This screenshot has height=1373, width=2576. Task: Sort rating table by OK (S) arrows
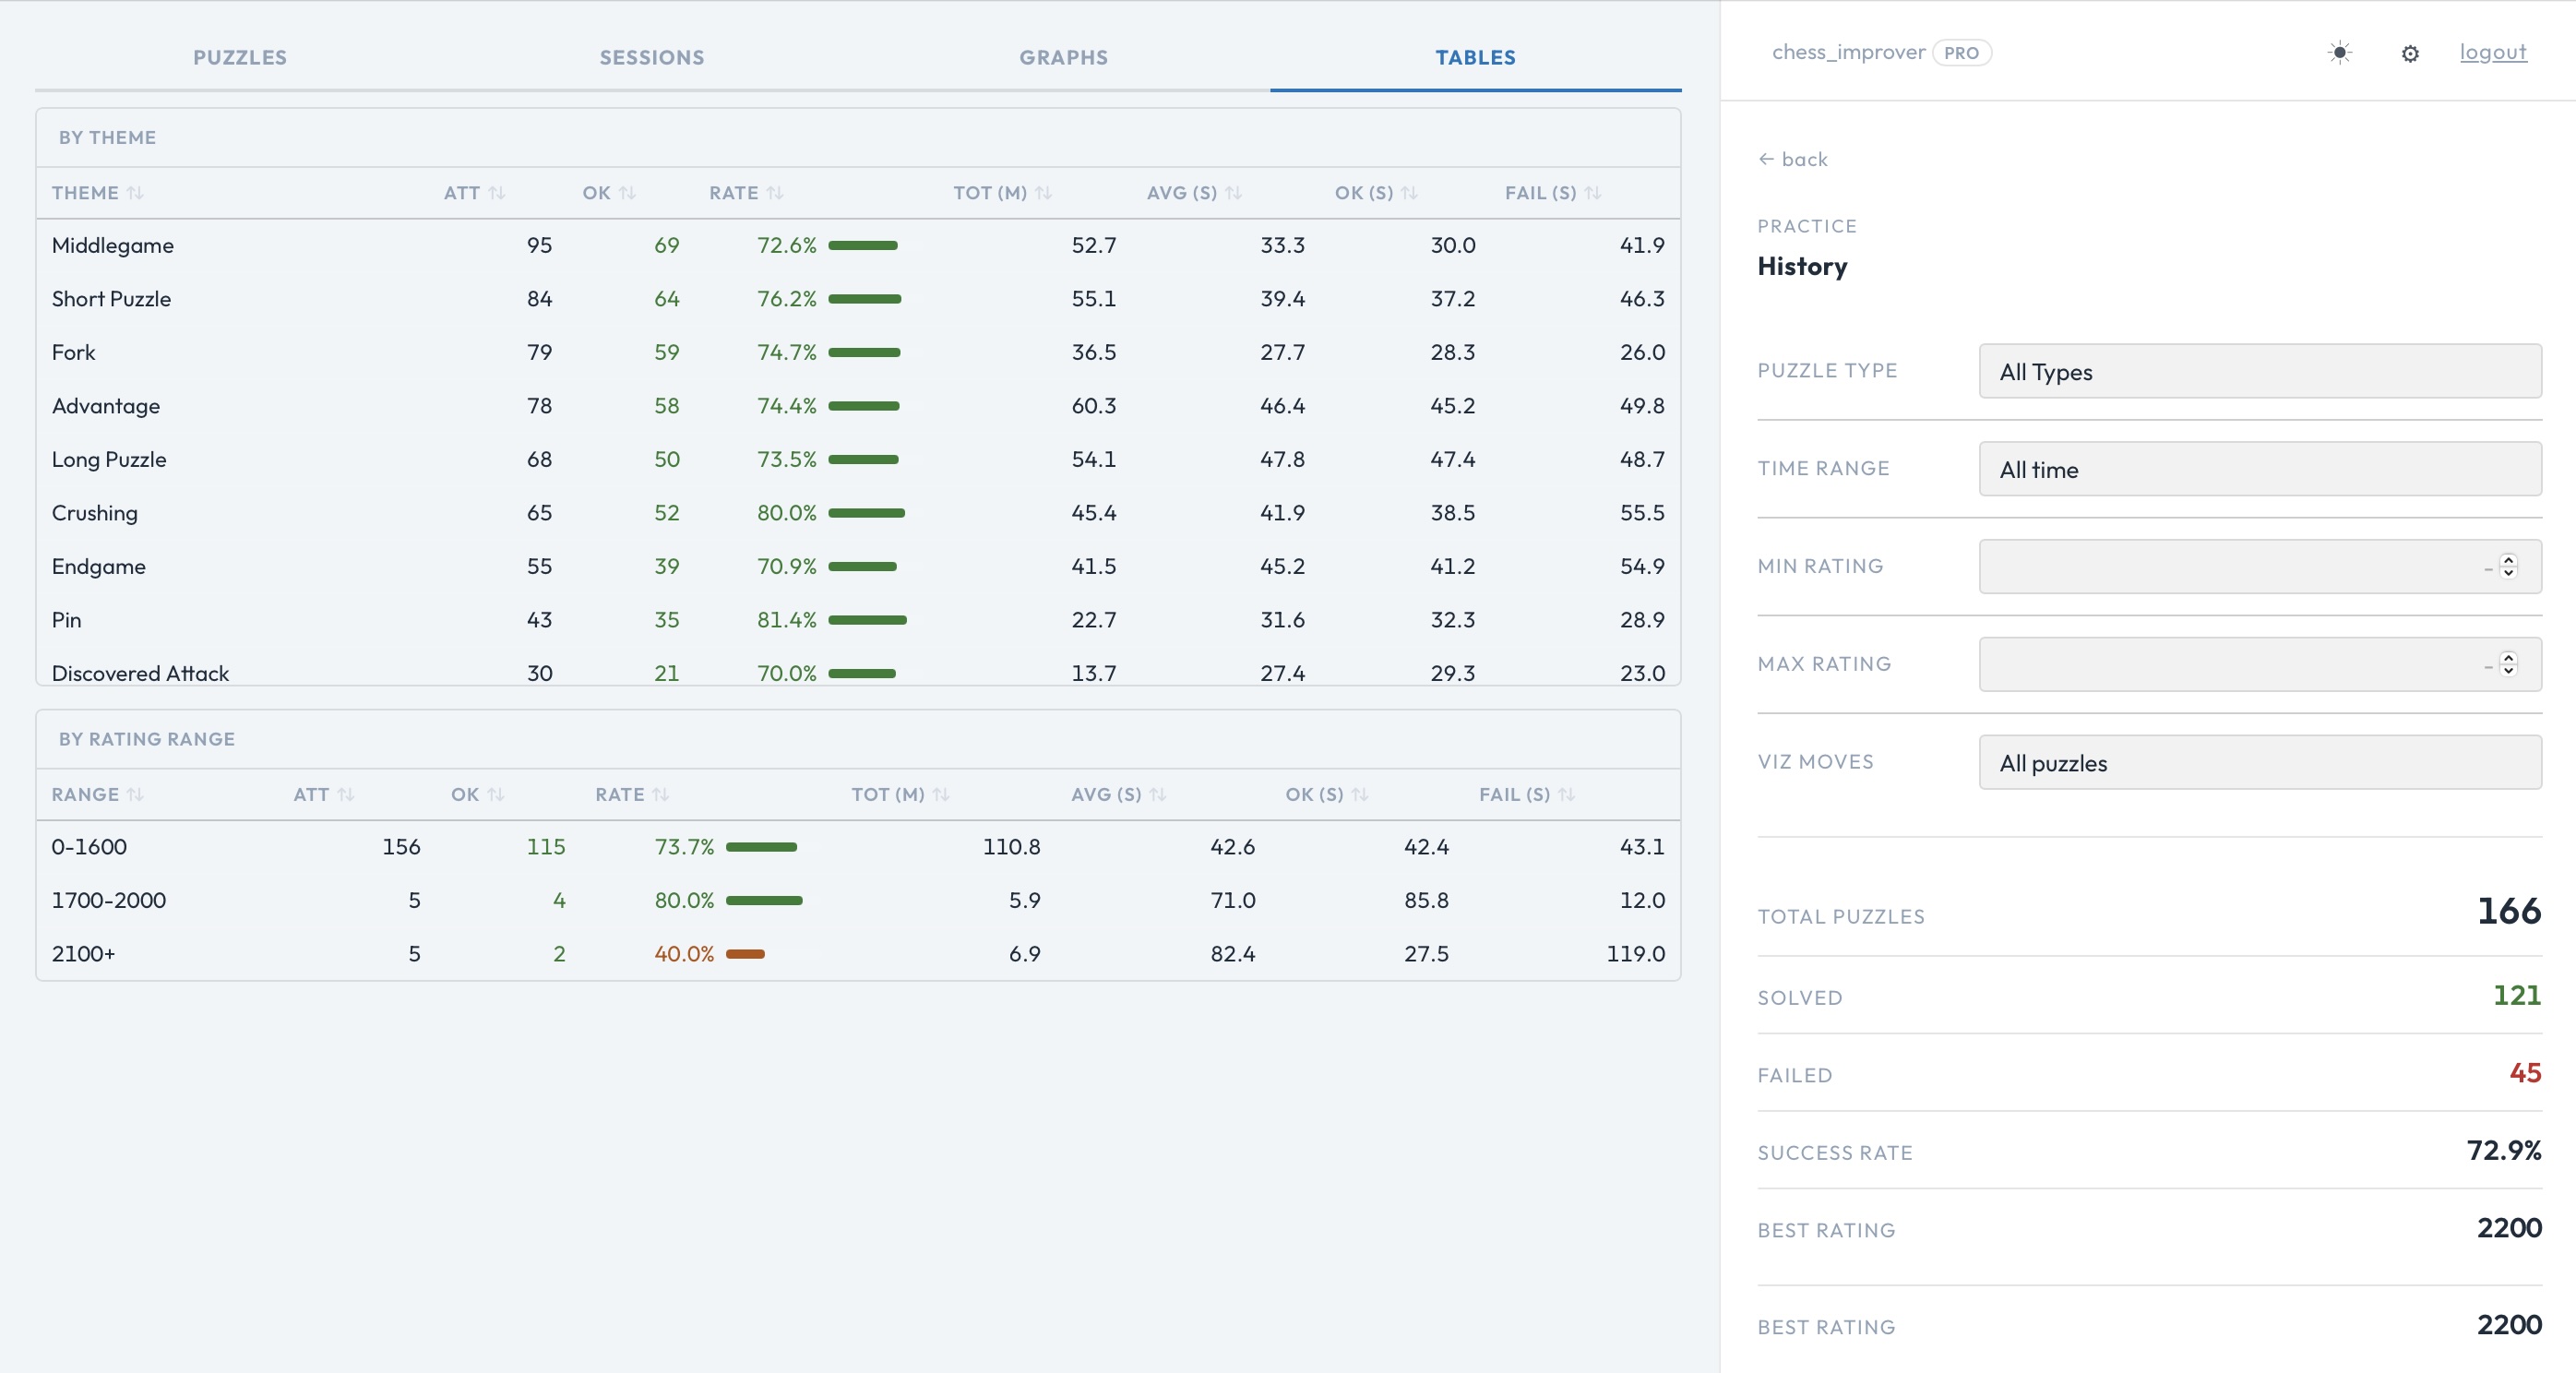click(x=1360, y=795)
